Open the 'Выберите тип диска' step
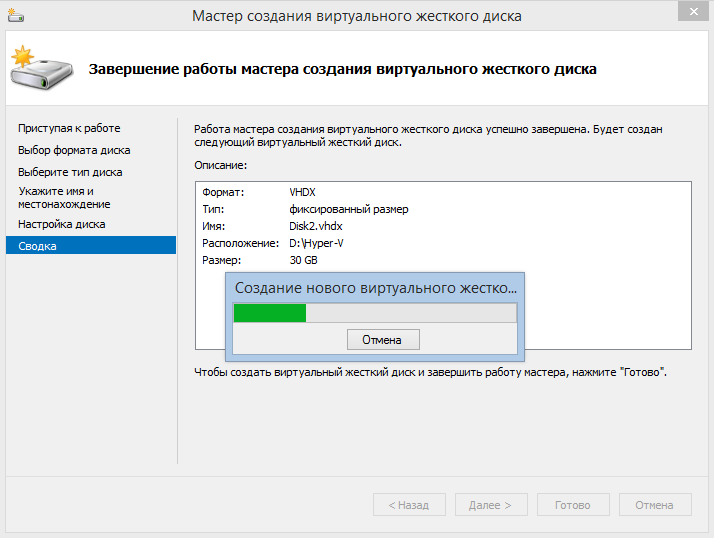 click(70, 172)
